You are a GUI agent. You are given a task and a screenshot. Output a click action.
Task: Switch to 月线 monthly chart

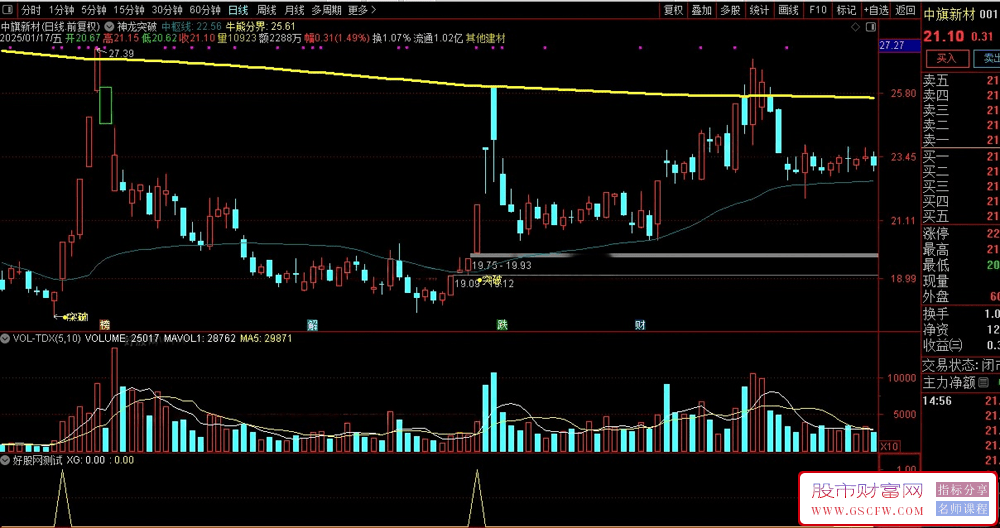tap(294, 10)
